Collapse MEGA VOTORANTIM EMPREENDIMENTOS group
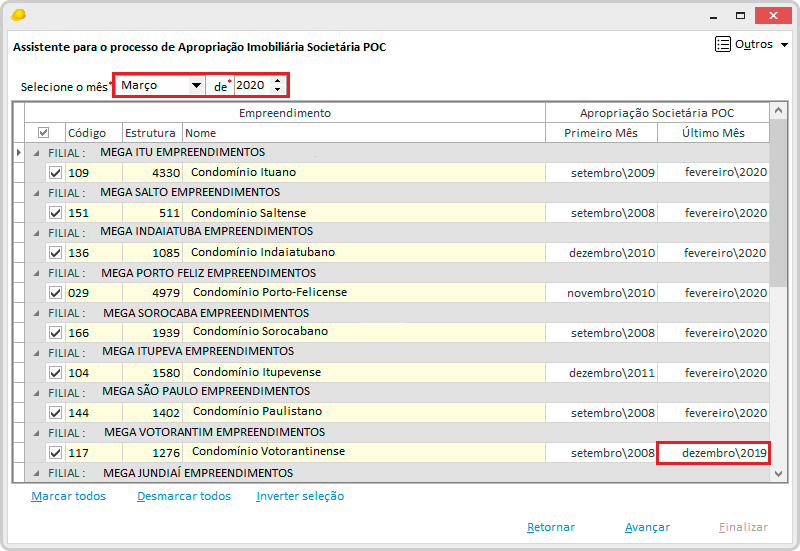800x551 pixels. point(36,433)
